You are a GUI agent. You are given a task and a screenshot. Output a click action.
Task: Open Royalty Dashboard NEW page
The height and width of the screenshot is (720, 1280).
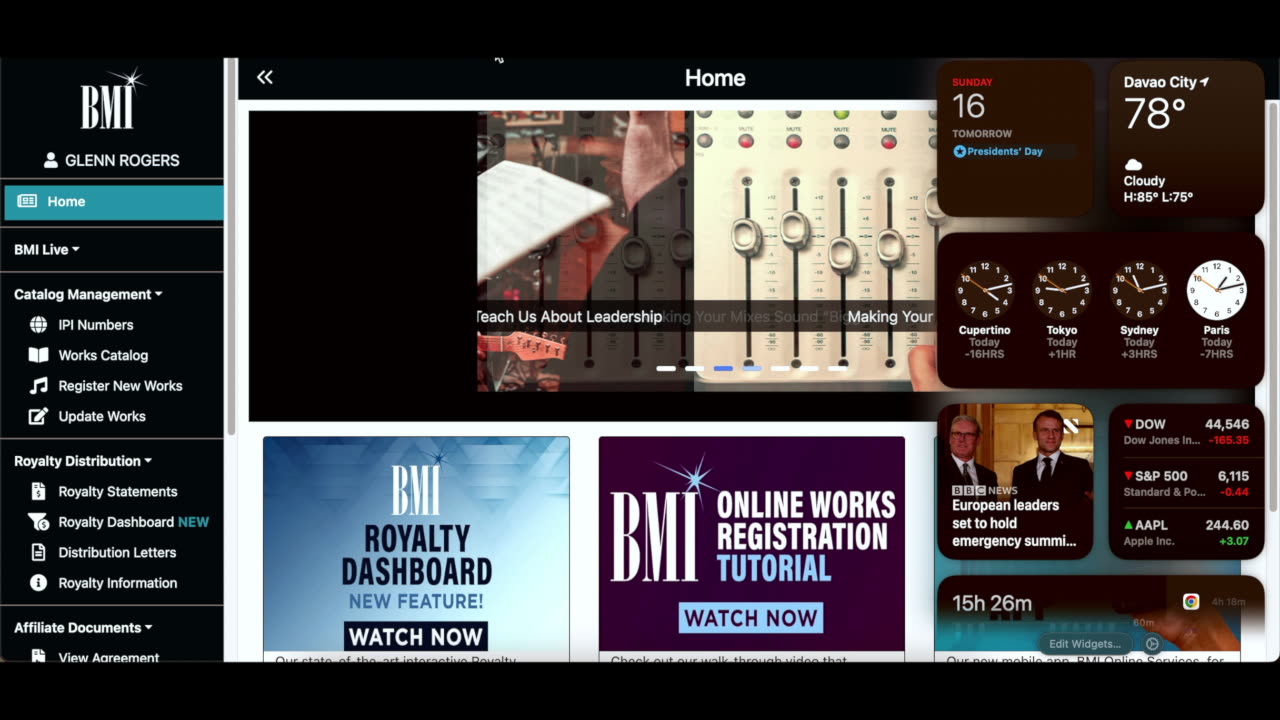[134, 522]
